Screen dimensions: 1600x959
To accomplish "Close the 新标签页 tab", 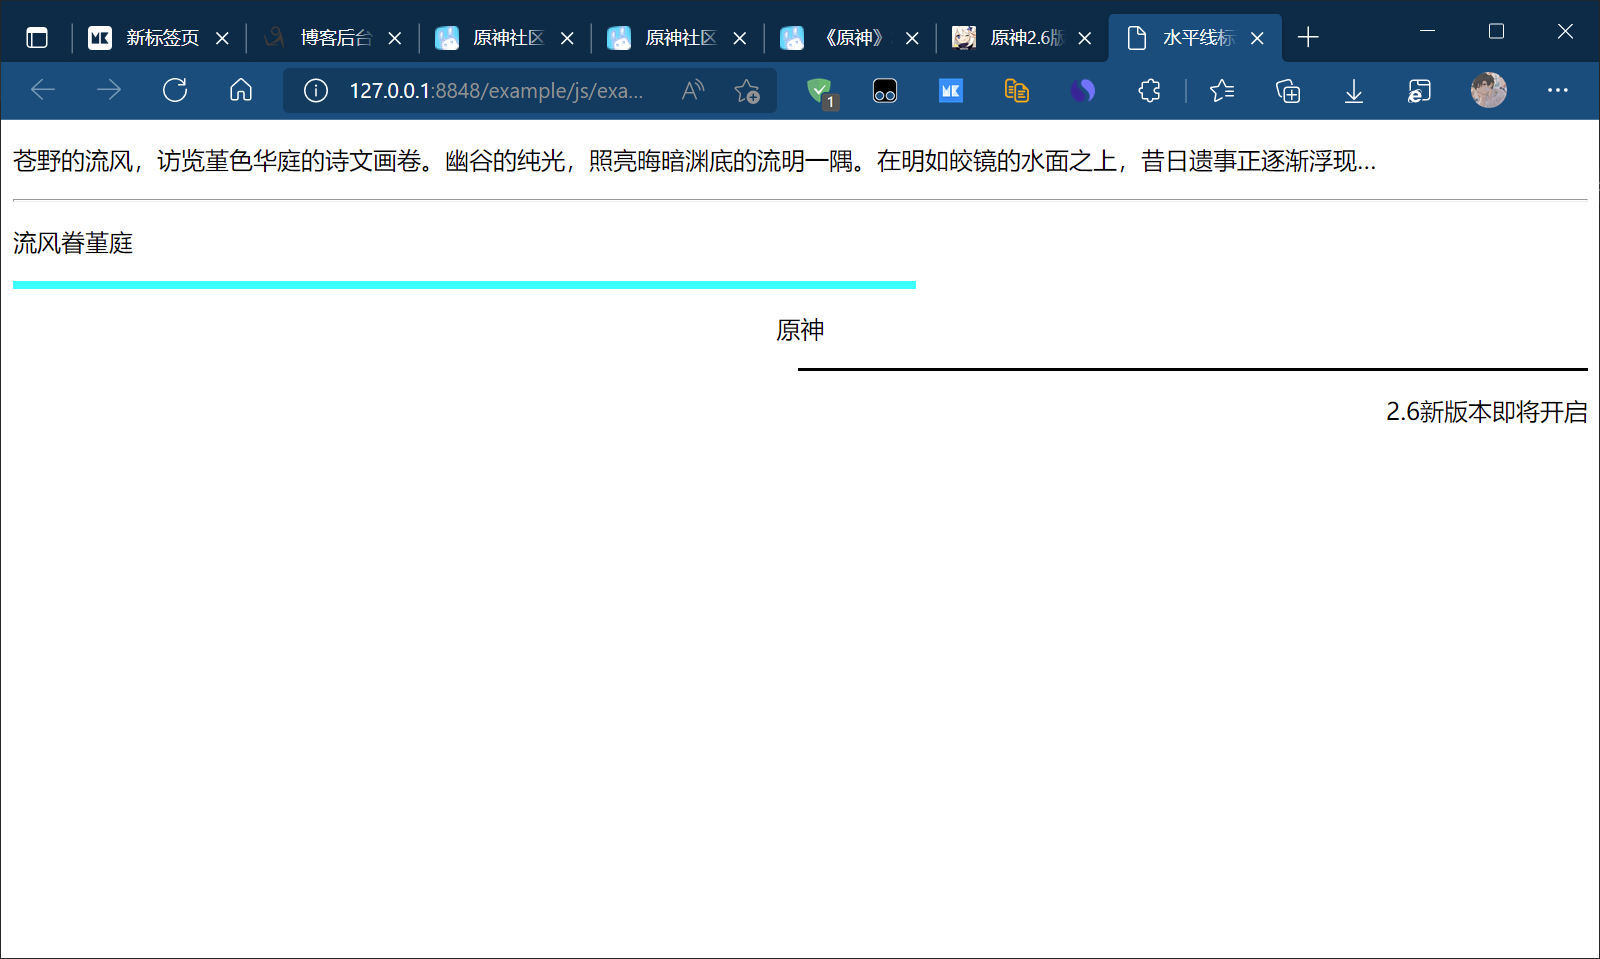I will [x=222, y=38].
